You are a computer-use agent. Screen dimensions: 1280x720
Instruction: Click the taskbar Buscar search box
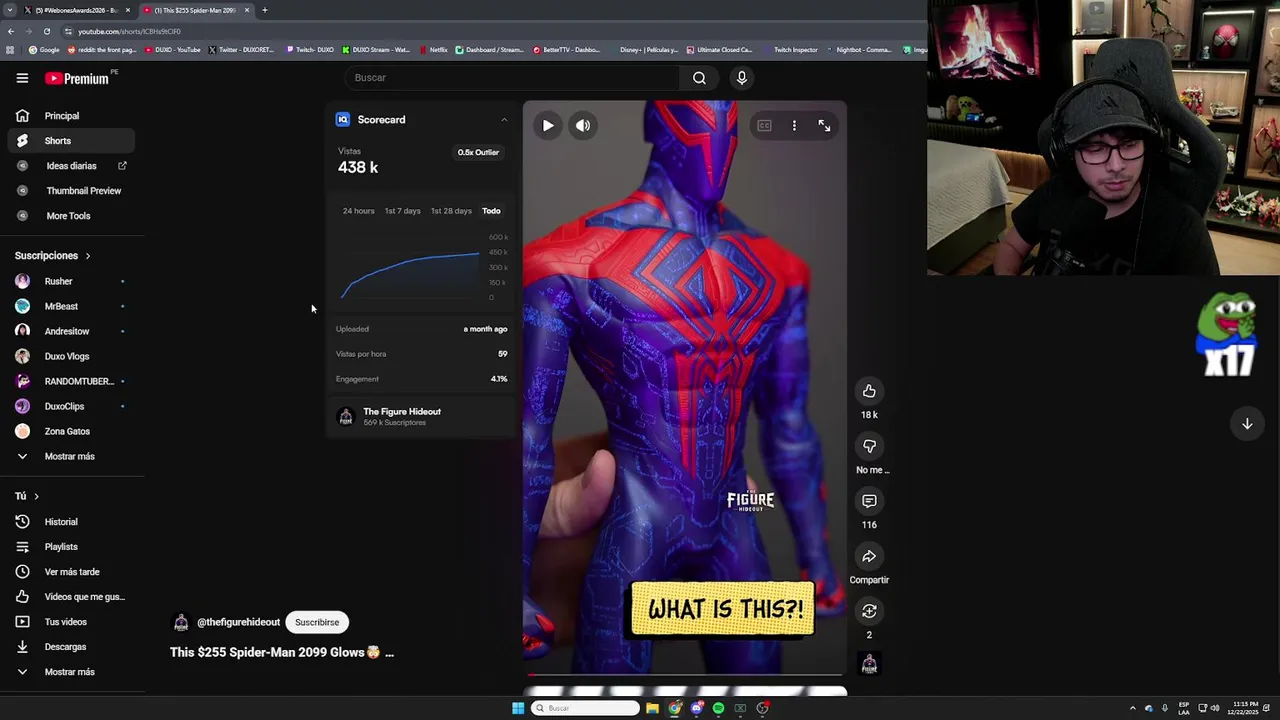point(585,708)
